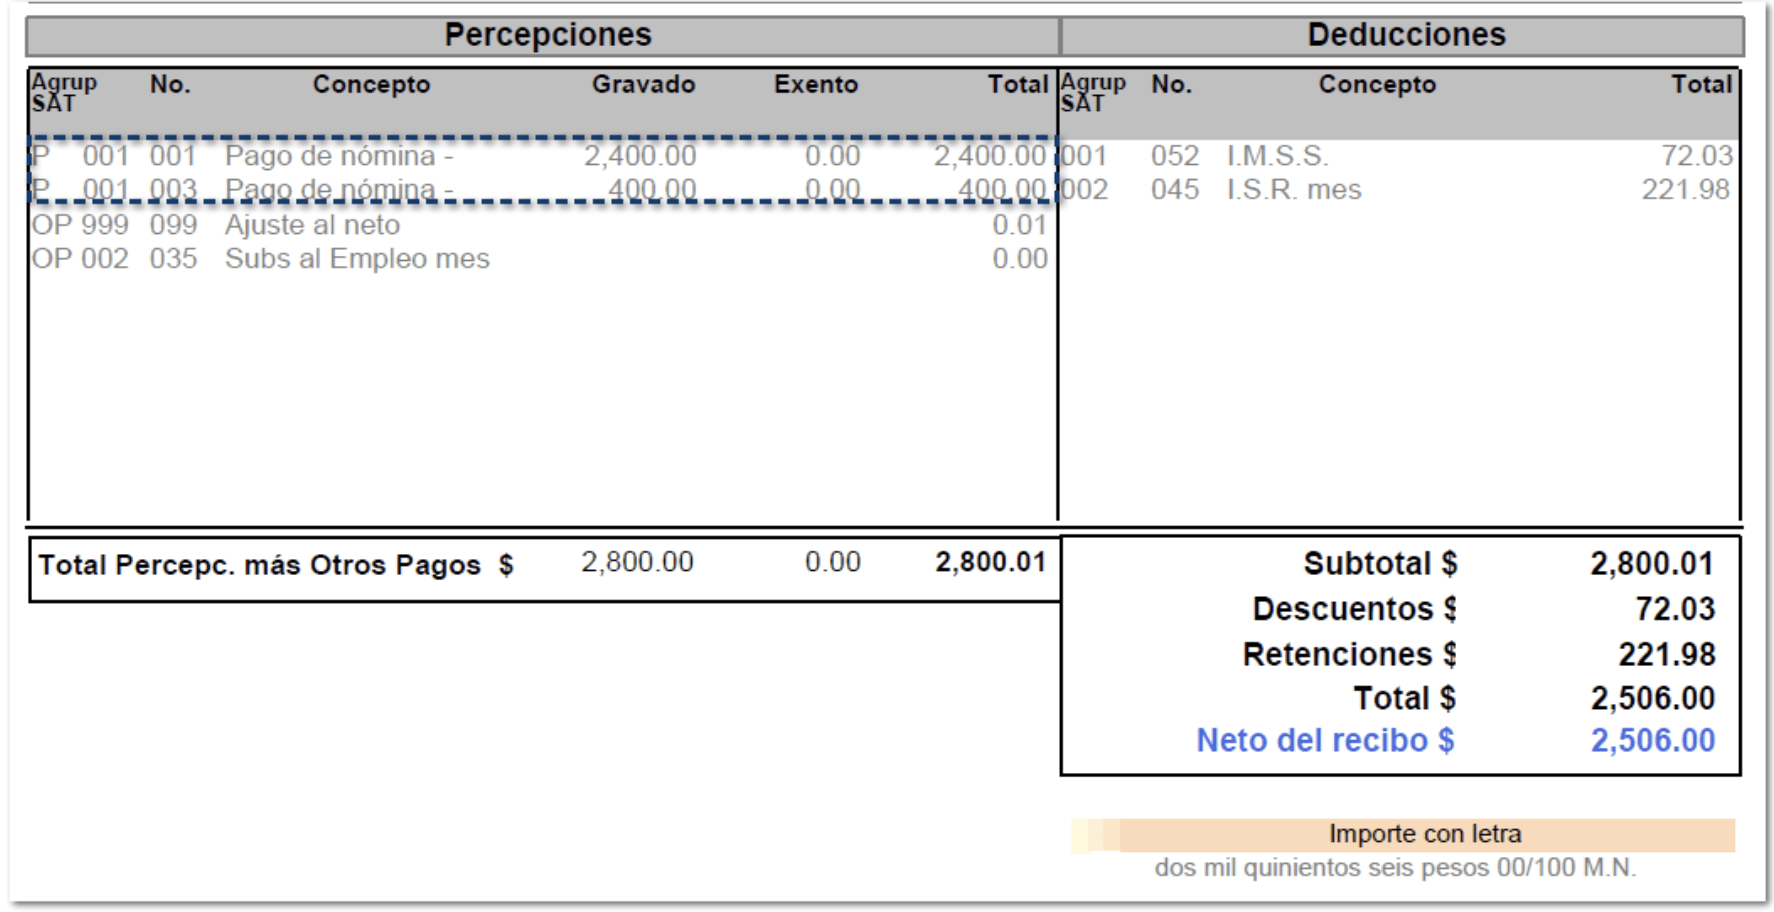Click the blue Neto del recibo $ text

(1324, 740)
